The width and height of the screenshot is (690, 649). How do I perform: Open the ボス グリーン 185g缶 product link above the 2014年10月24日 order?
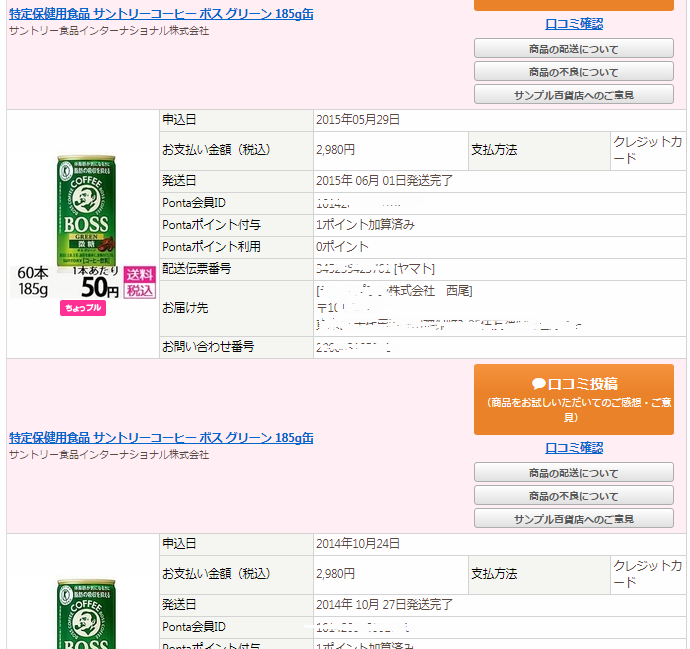161,438
